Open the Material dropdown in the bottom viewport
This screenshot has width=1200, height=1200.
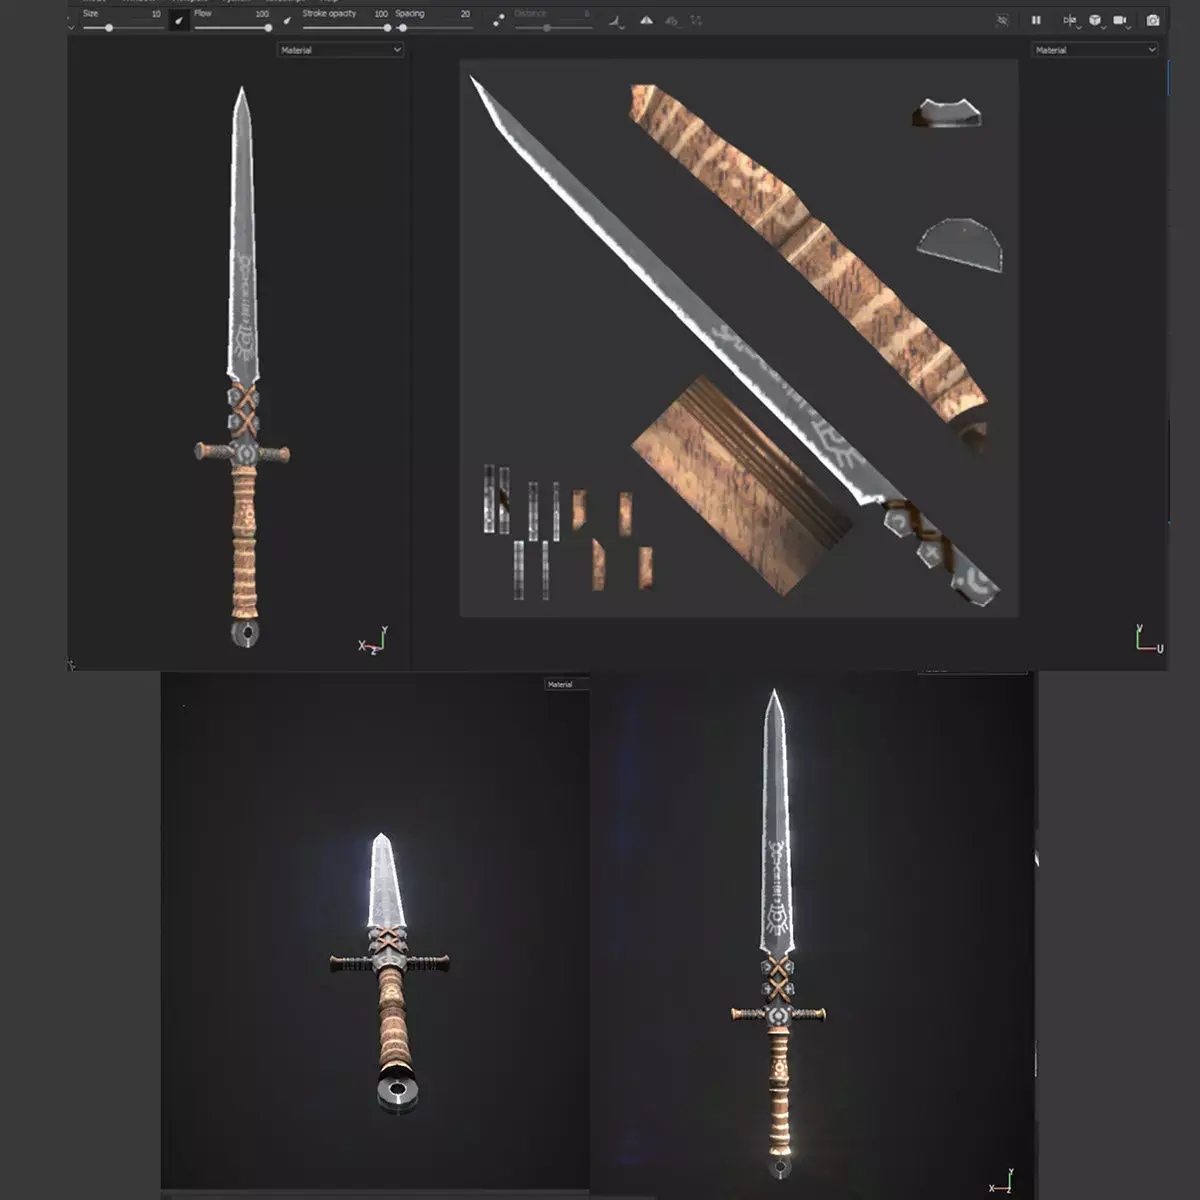click(560, 684)
